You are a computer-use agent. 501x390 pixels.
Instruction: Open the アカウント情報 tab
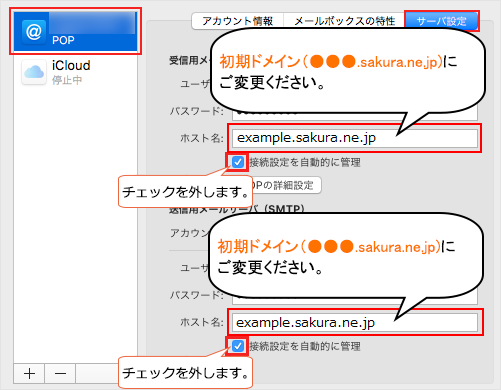(x=238, y=21)
